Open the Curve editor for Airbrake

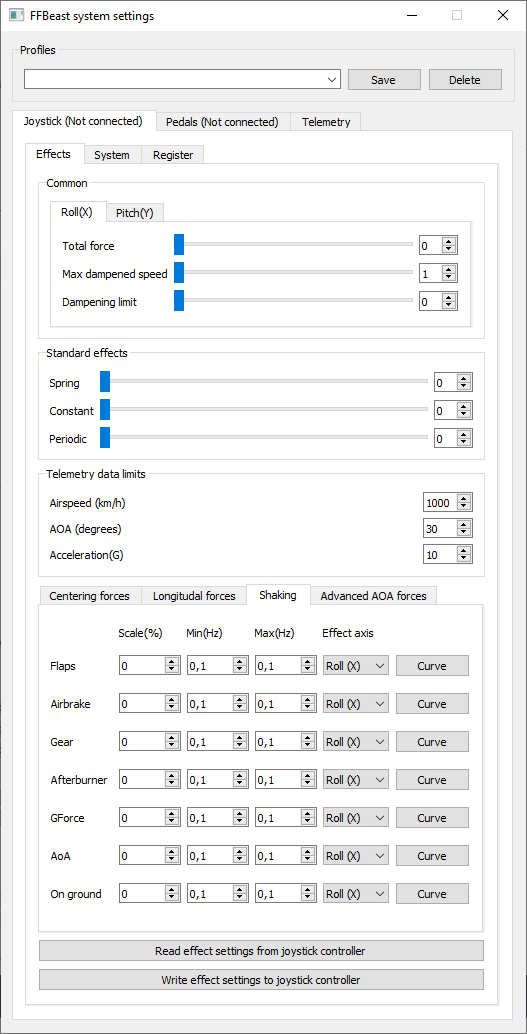click(x=432, y=704)
